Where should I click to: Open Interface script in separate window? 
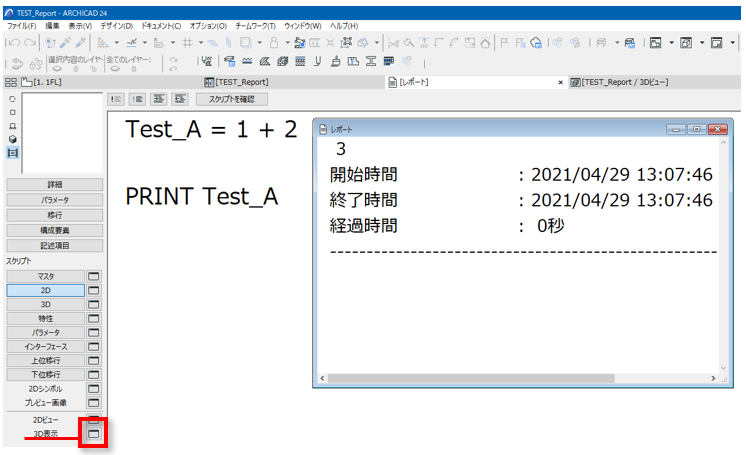click(94, 346)
